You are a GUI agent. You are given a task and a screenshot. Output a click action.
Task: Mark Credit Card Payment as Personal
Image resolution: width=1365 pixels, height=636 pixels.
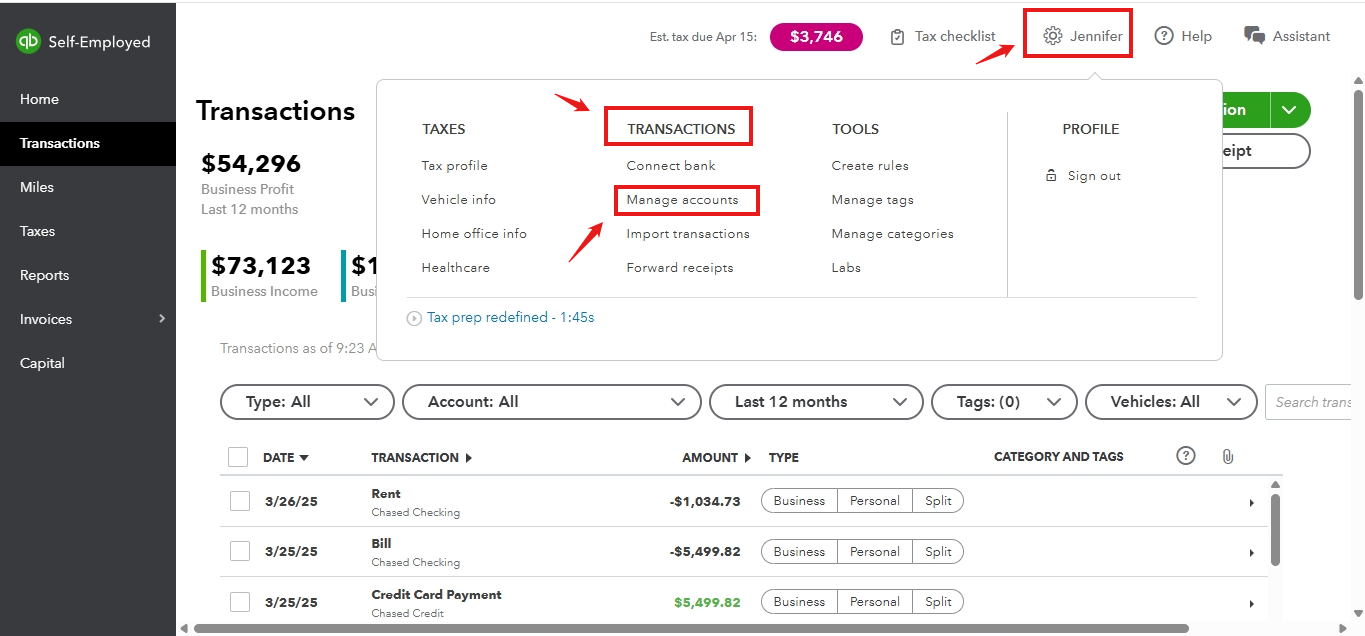pyautogui.click(x=875, y=602)
